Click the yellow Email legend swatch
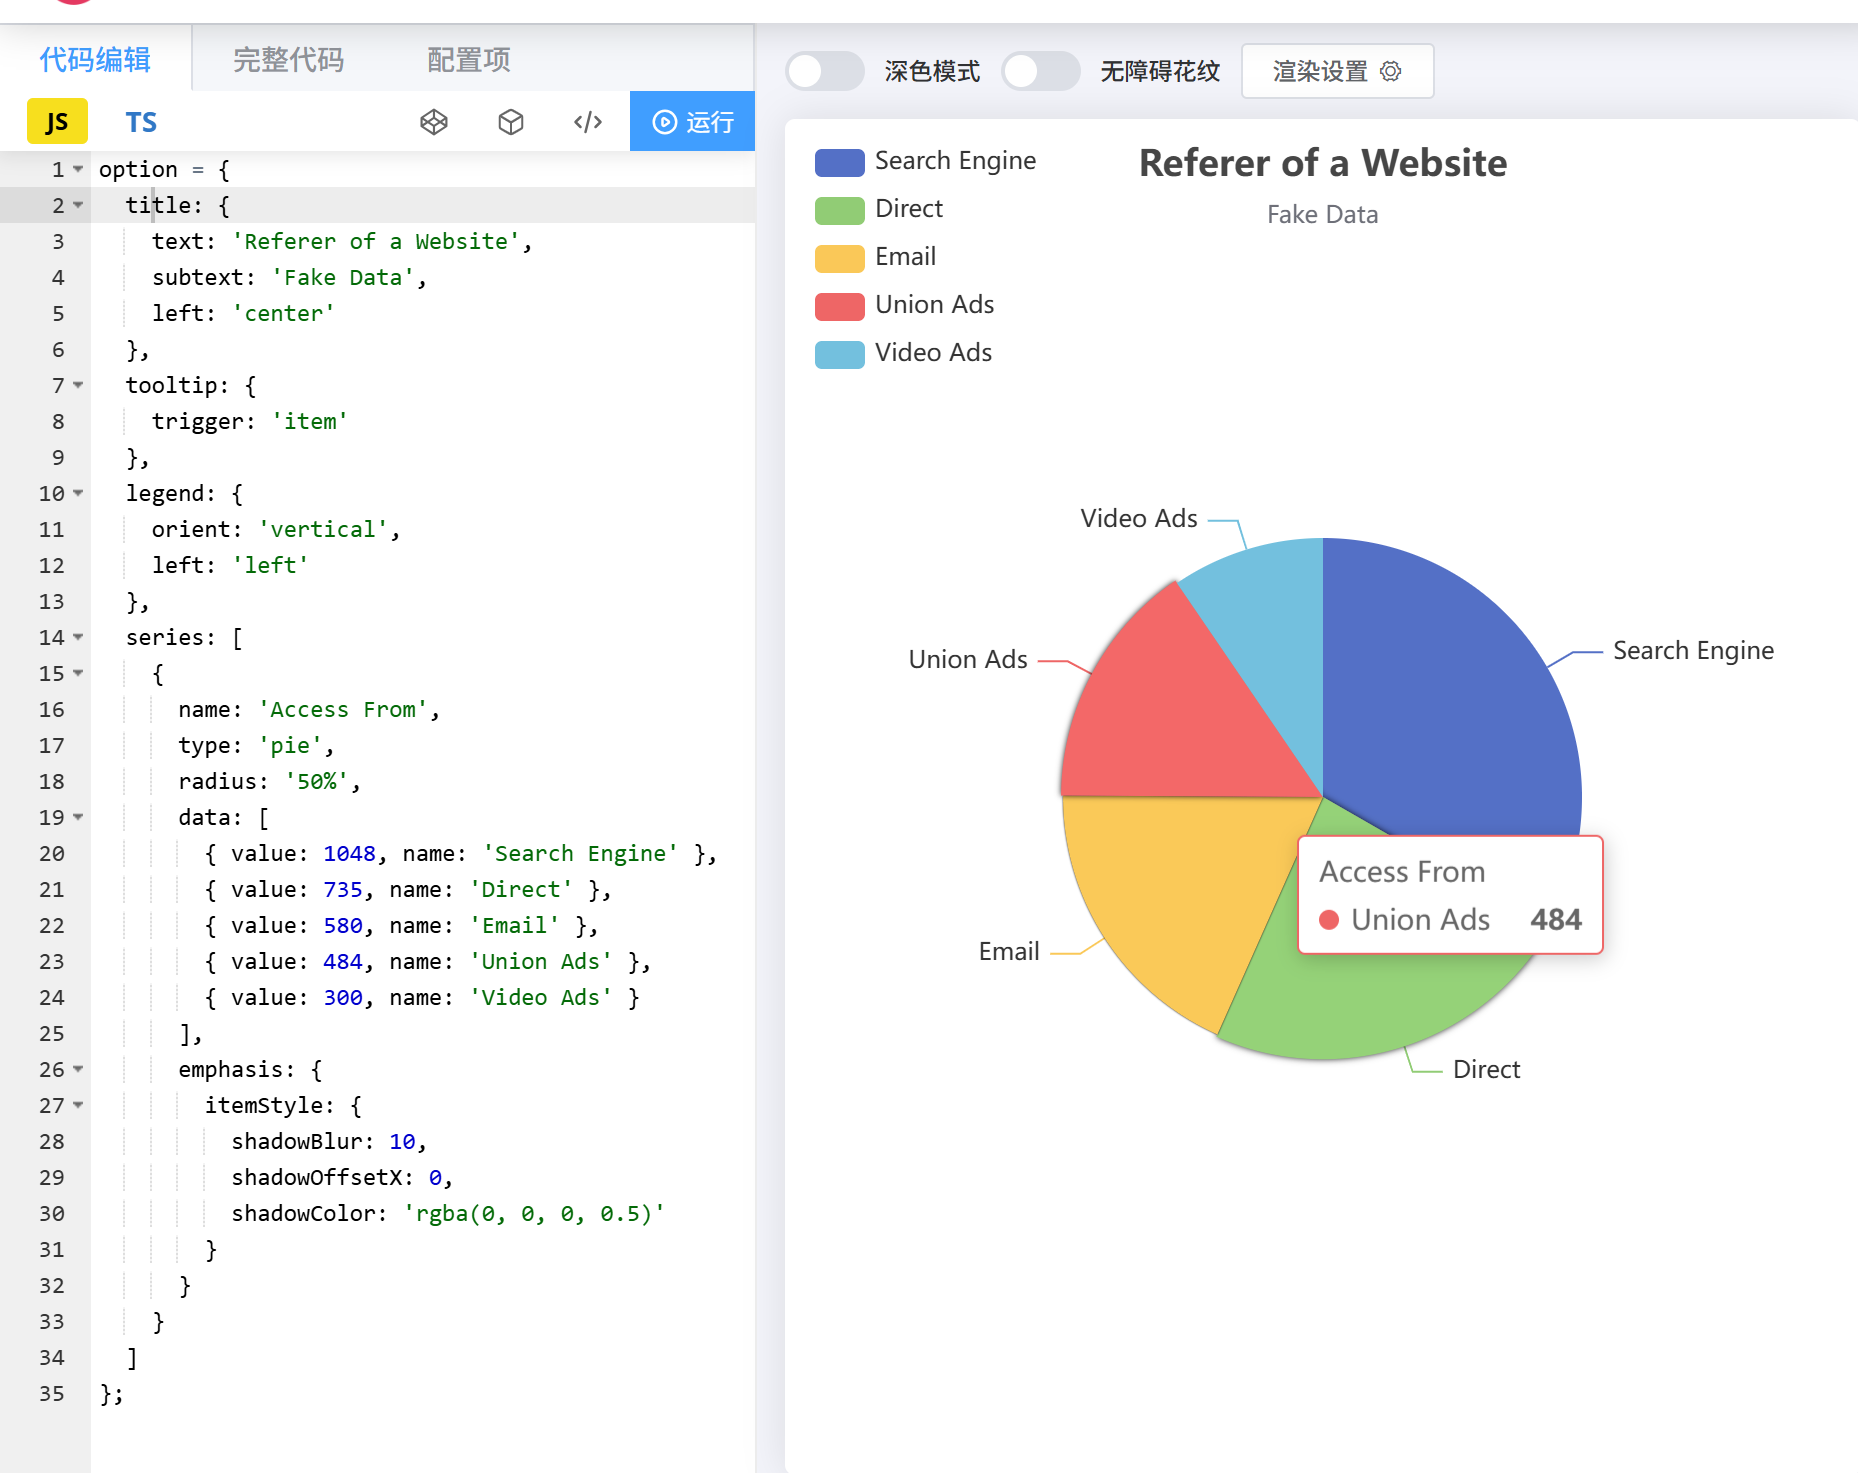This screenshot has width=1858, height=1473. (x=839, y=258)
